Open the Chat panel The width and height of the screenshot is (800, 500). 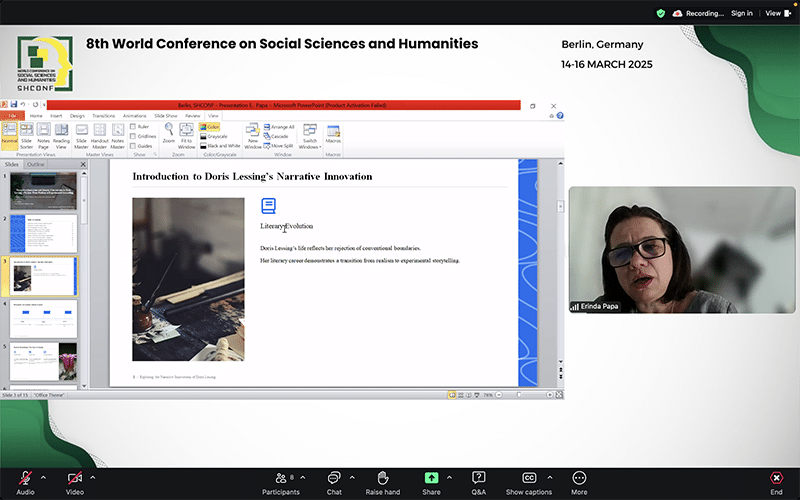tap(334, 478)
